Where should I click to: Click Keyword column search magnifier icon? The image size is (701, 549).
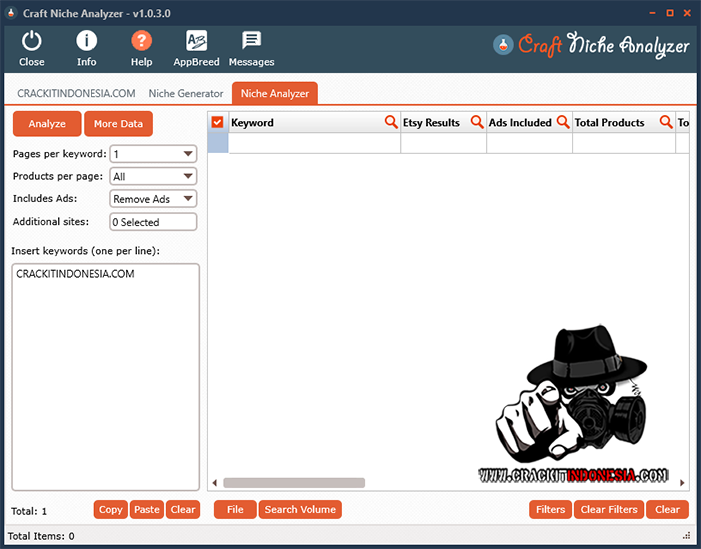[391, 122]
